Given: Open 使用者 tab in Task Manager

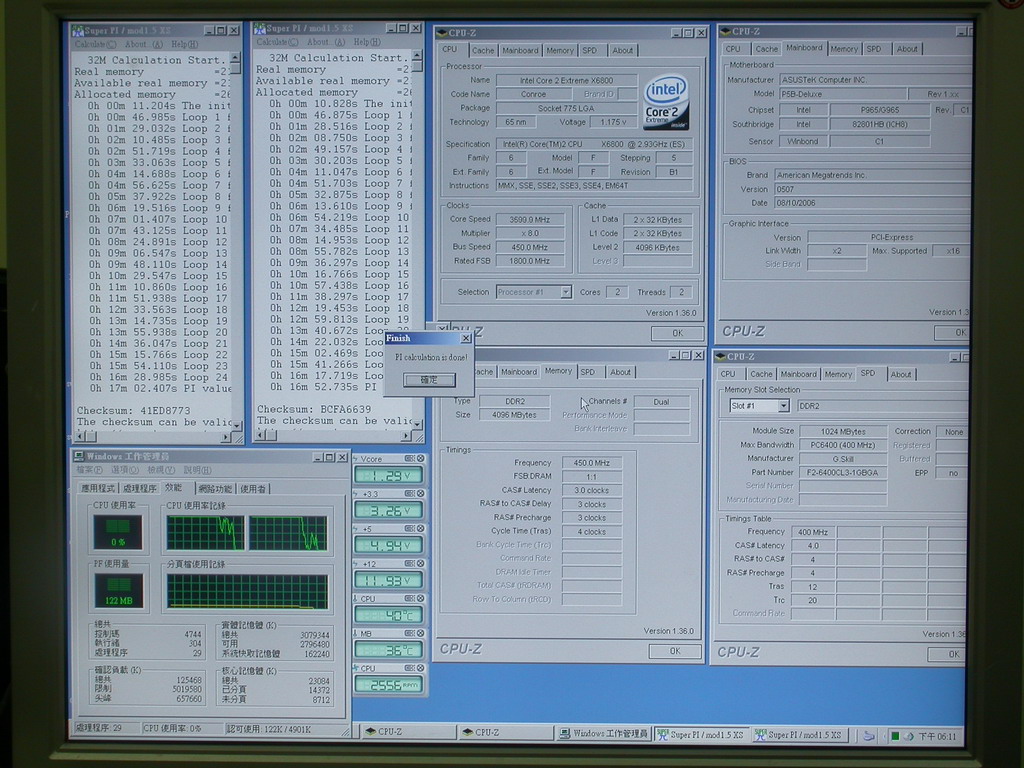Looking at the screenshot, I should point(253,488).
